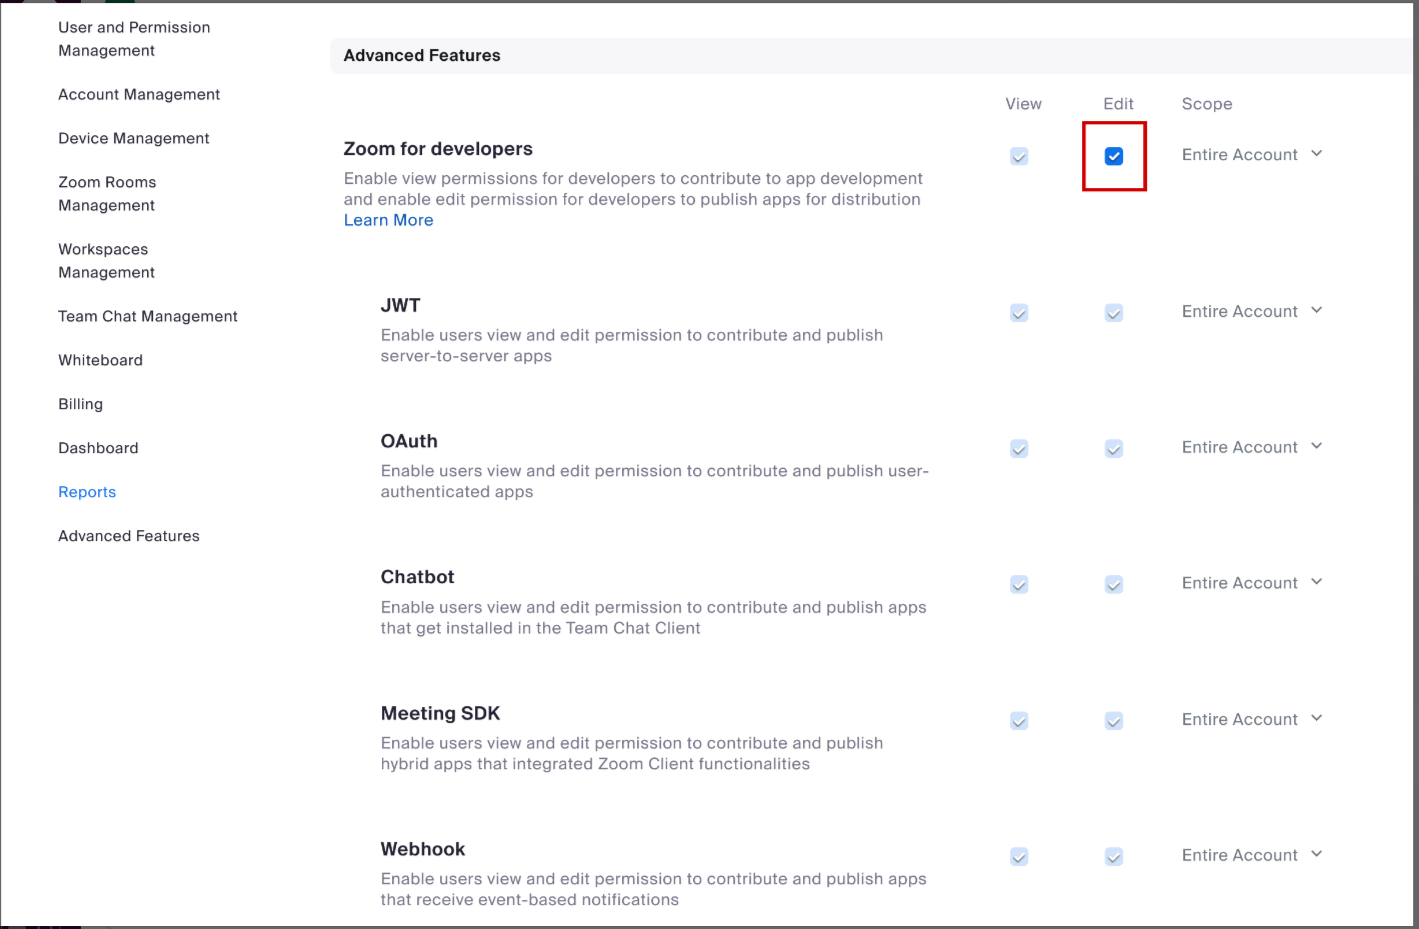Open the OAuth scope dropdown

click(1252, 448)
